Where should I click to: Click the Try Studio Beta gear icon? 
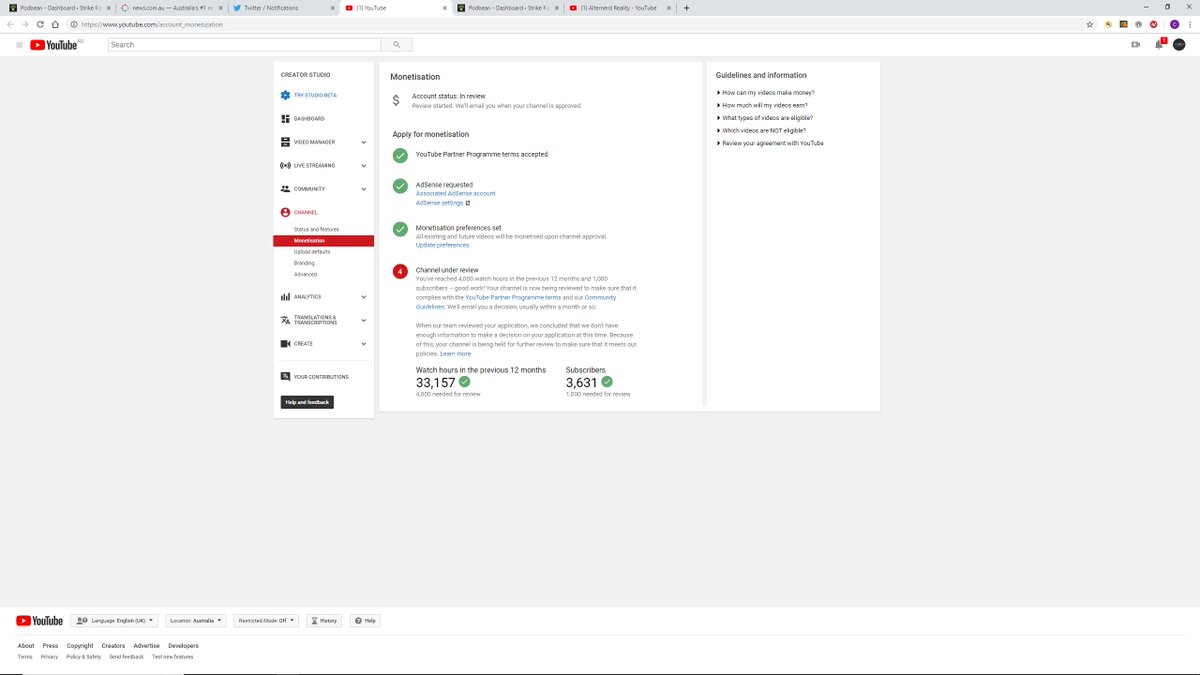coord(285,95)
